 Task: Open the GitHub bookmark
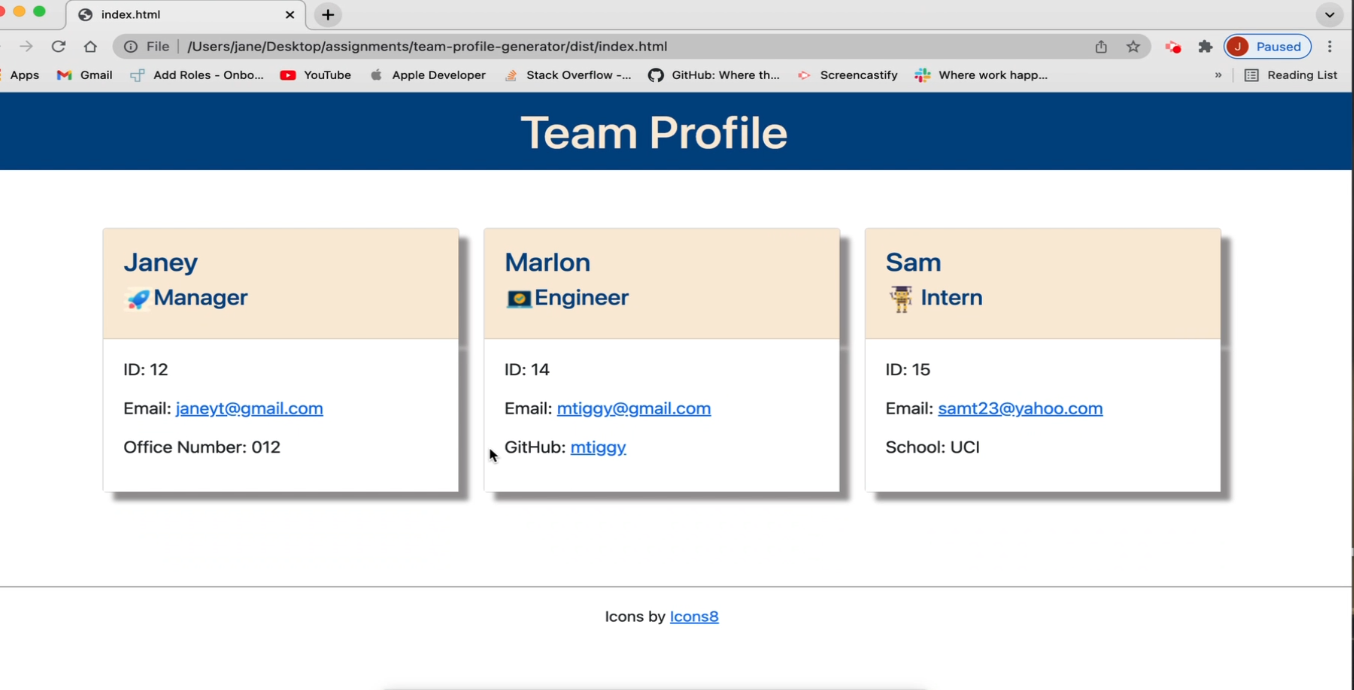[x=714, y=75]
